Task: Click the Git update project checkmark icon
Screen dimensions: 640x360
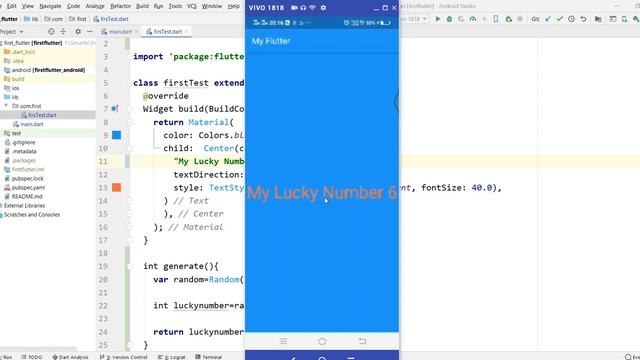Action: coord(548,19)
